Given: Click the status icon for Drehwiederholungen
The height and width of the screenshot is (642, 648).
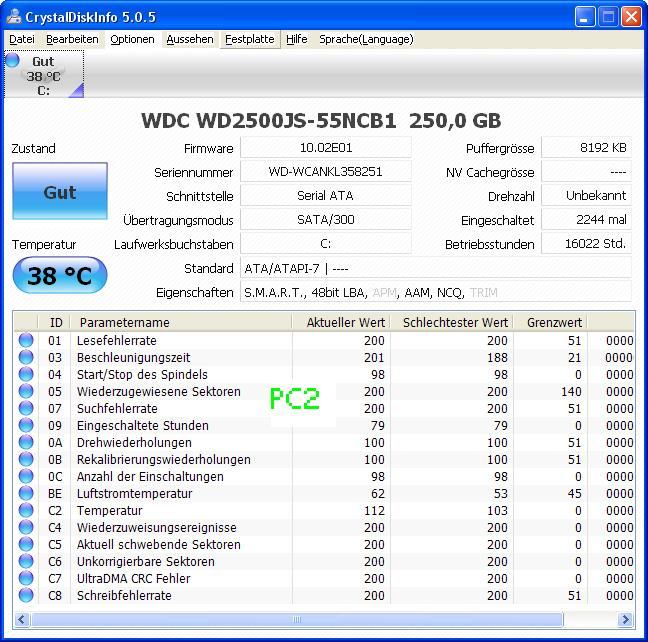Looking at the screenshot, I should (26, 442).
